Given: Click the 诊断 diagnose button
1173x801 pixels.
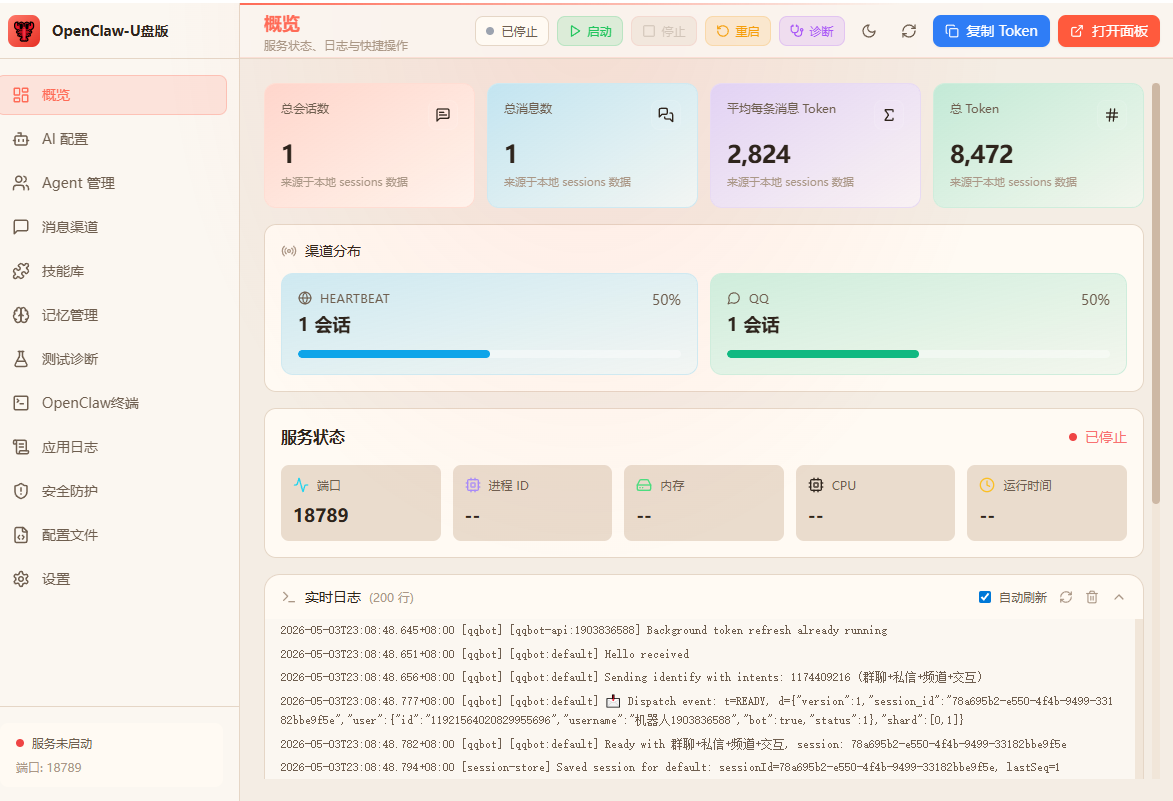Looking at the screenshot, I should pyautogui.click(x=812, y=31).
